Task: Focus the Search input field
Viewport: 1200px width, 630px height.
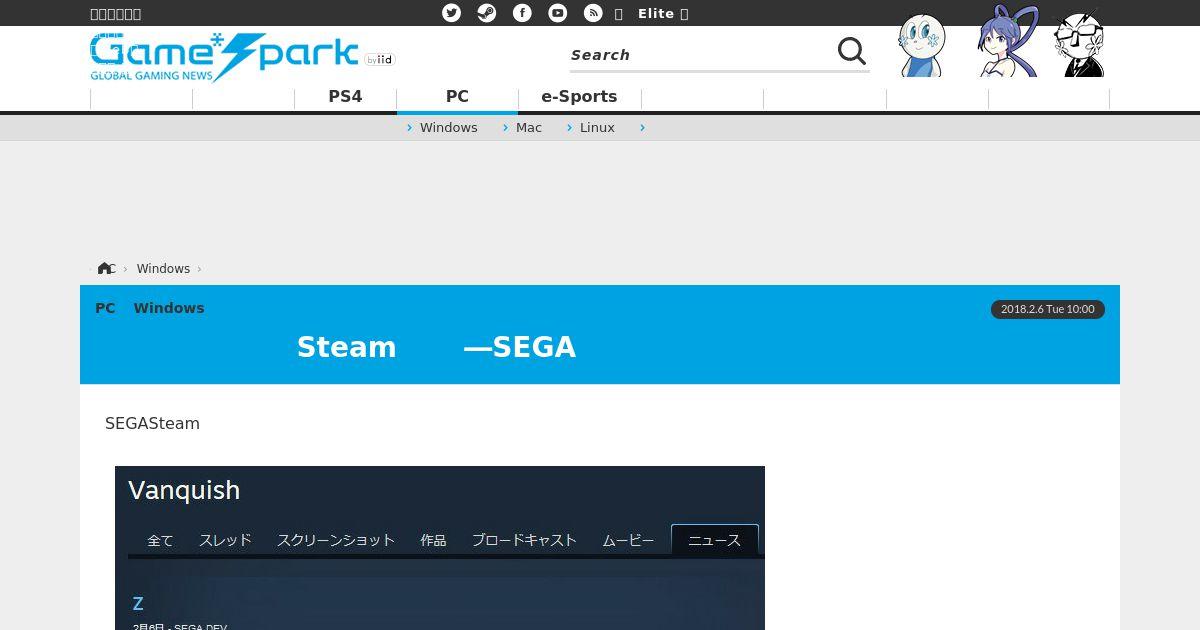Action: 700,55
